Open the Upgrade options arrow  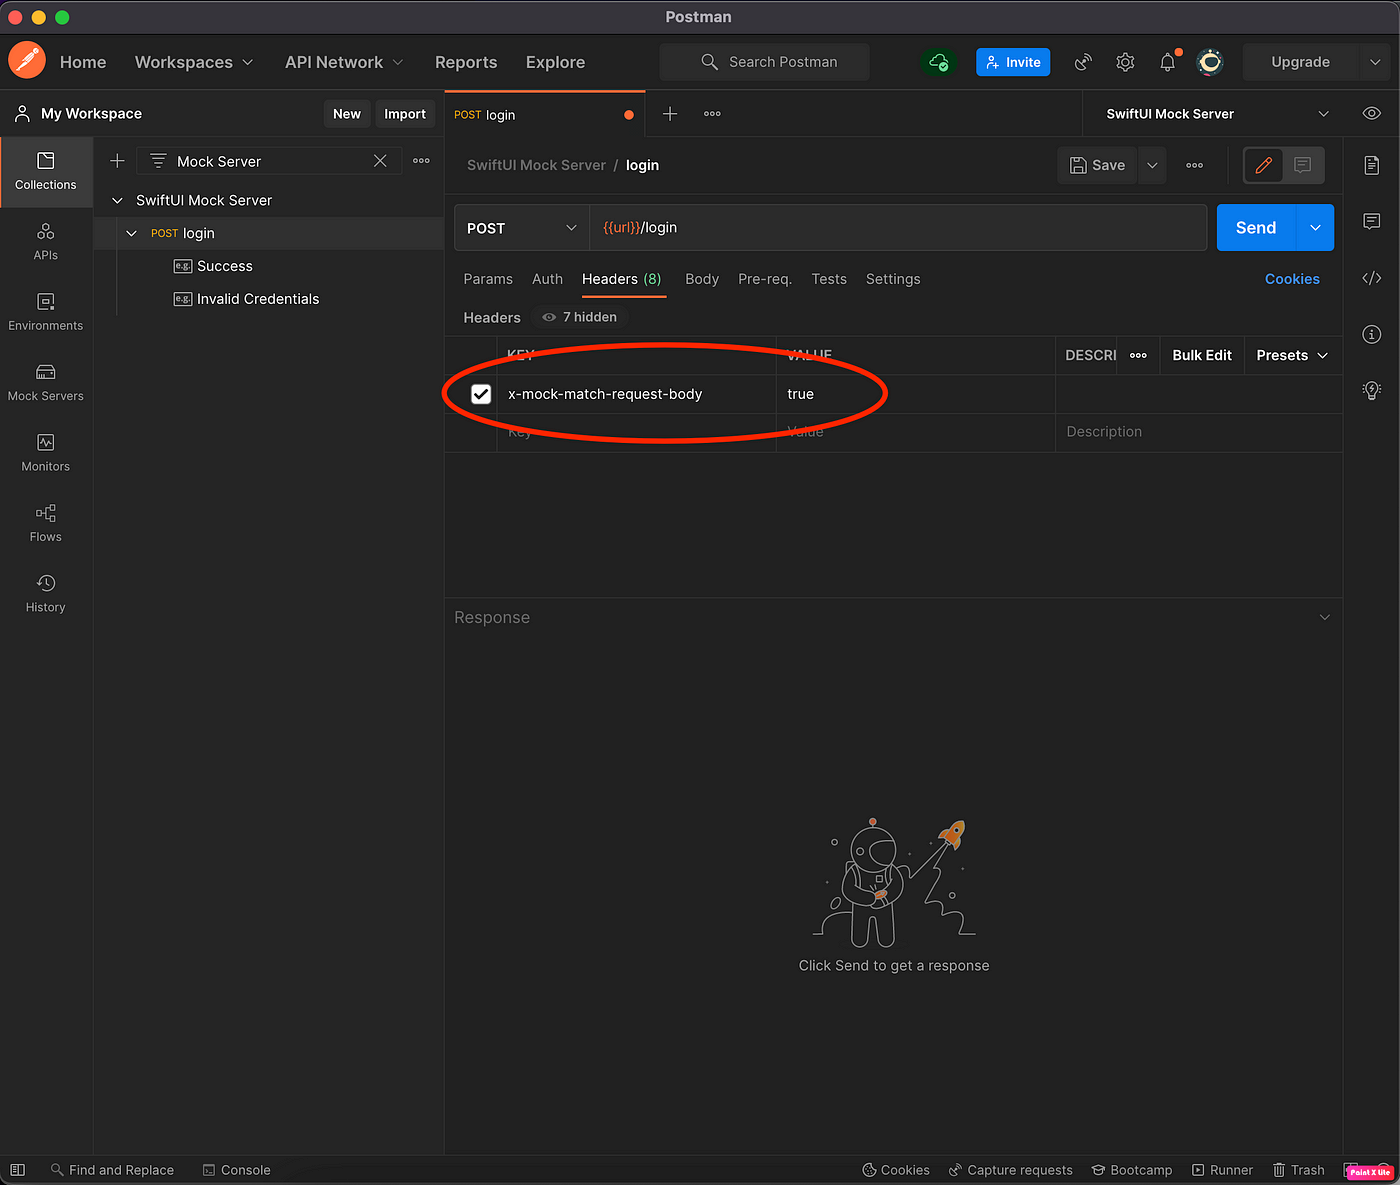coord(1375,62)
